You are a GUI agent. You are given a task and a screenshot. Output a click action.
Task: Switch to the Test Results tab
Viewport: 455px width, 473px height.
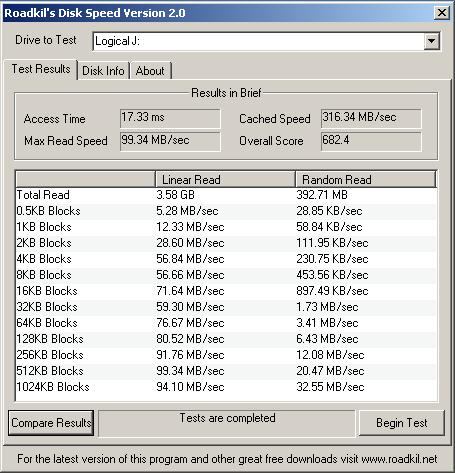click(41, 69)
